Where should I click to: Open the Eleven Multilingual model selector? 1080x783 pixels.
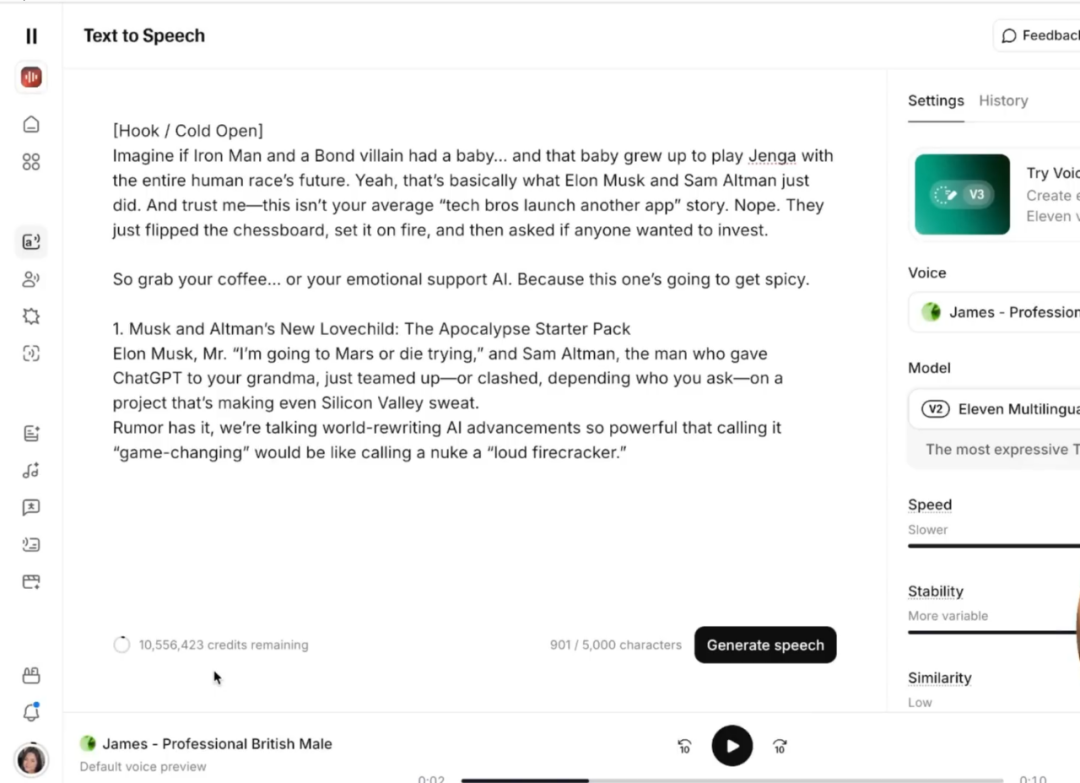pos(996,409)
